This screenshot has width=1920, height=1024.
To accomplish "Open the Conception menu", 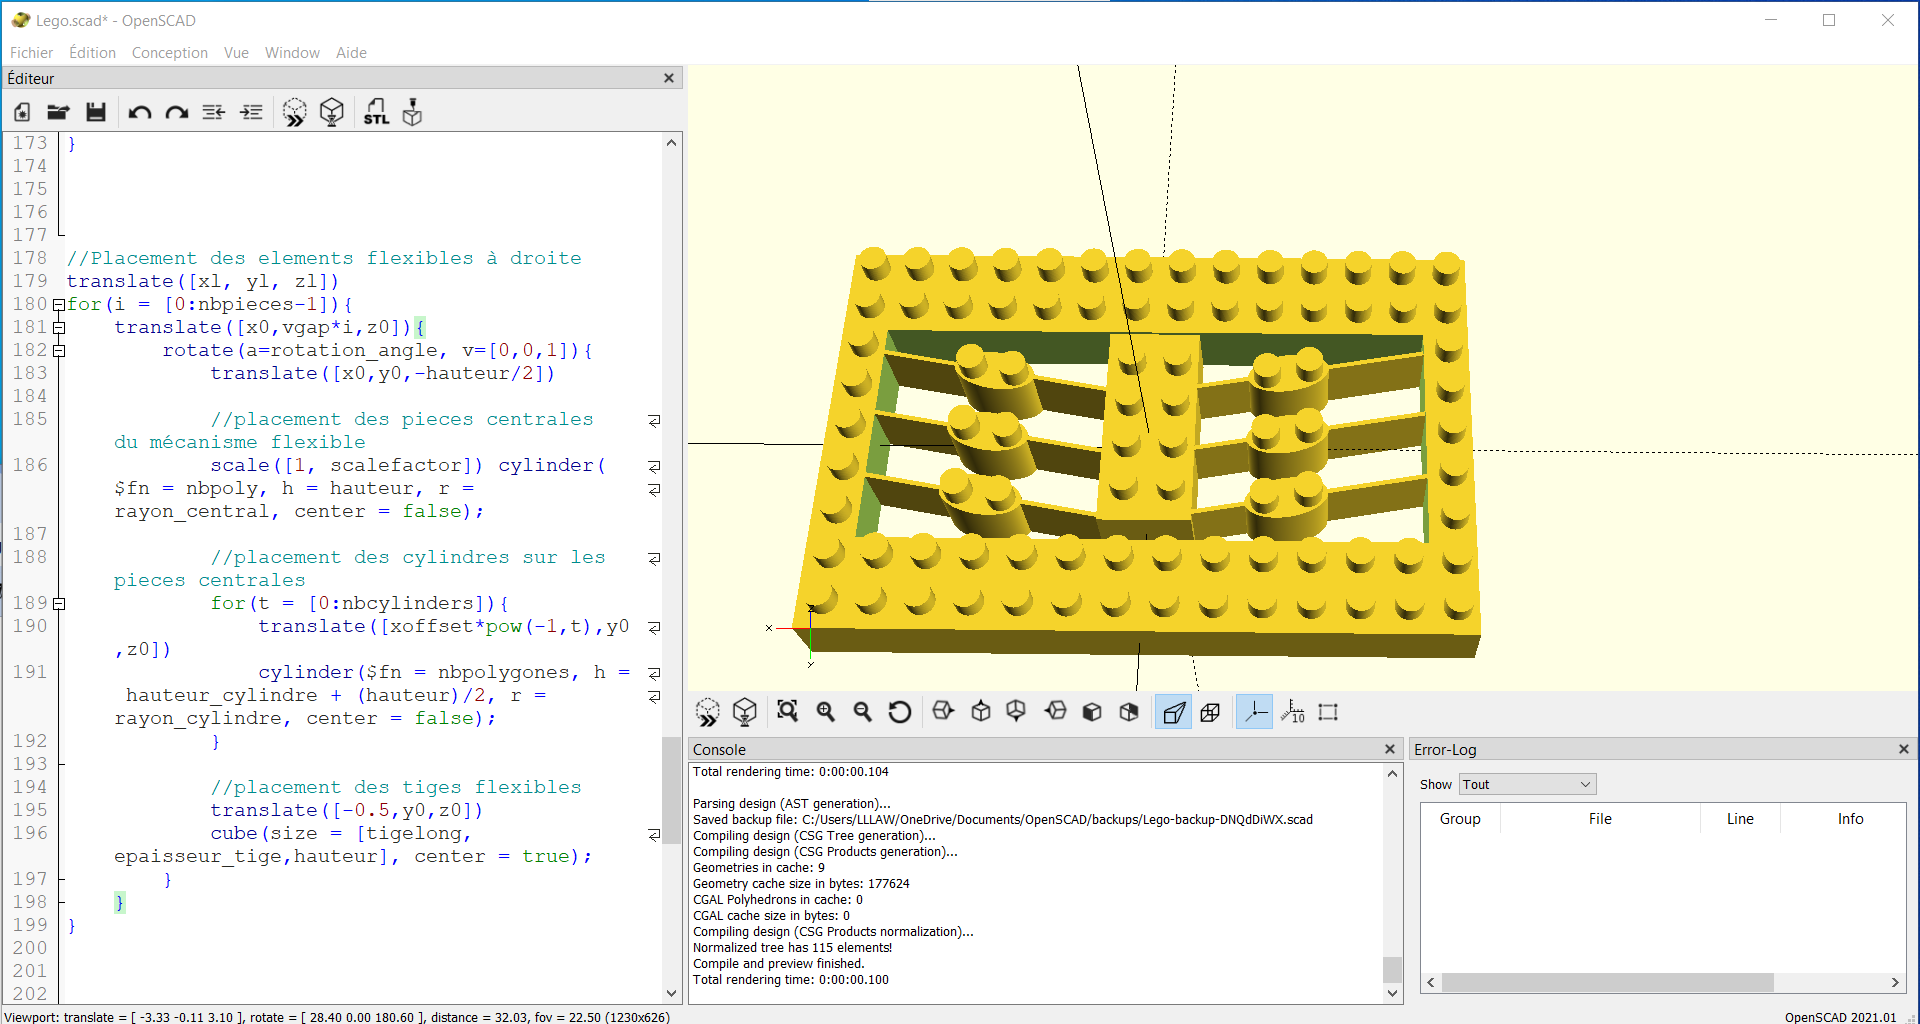I will pyautogui.click(x=170, y=53).
